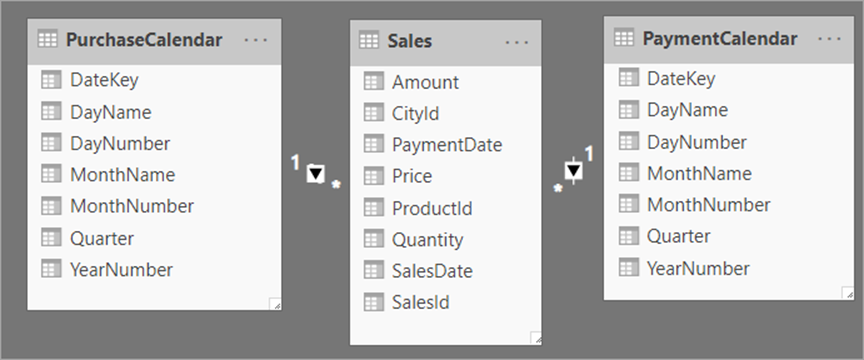
Task: Open PaymentCalendar table ellipsis menu
Action: 830,39
